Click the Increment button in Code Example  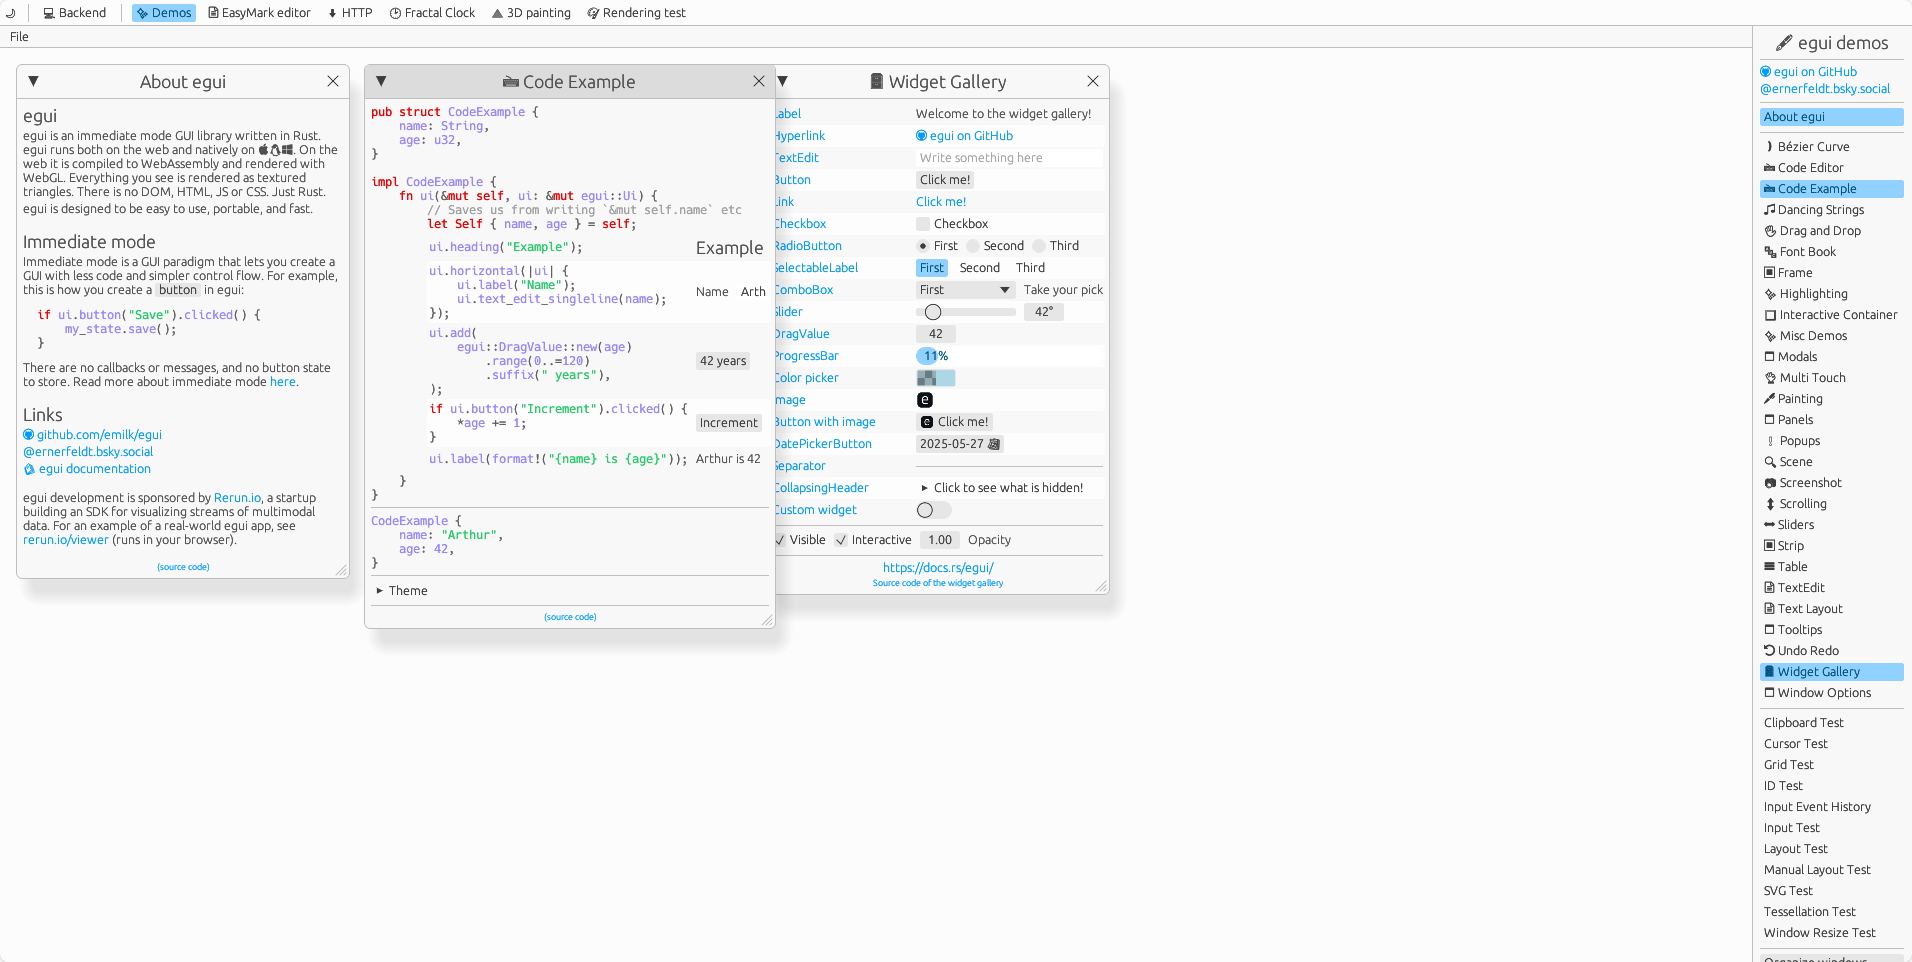pos(729,423)
